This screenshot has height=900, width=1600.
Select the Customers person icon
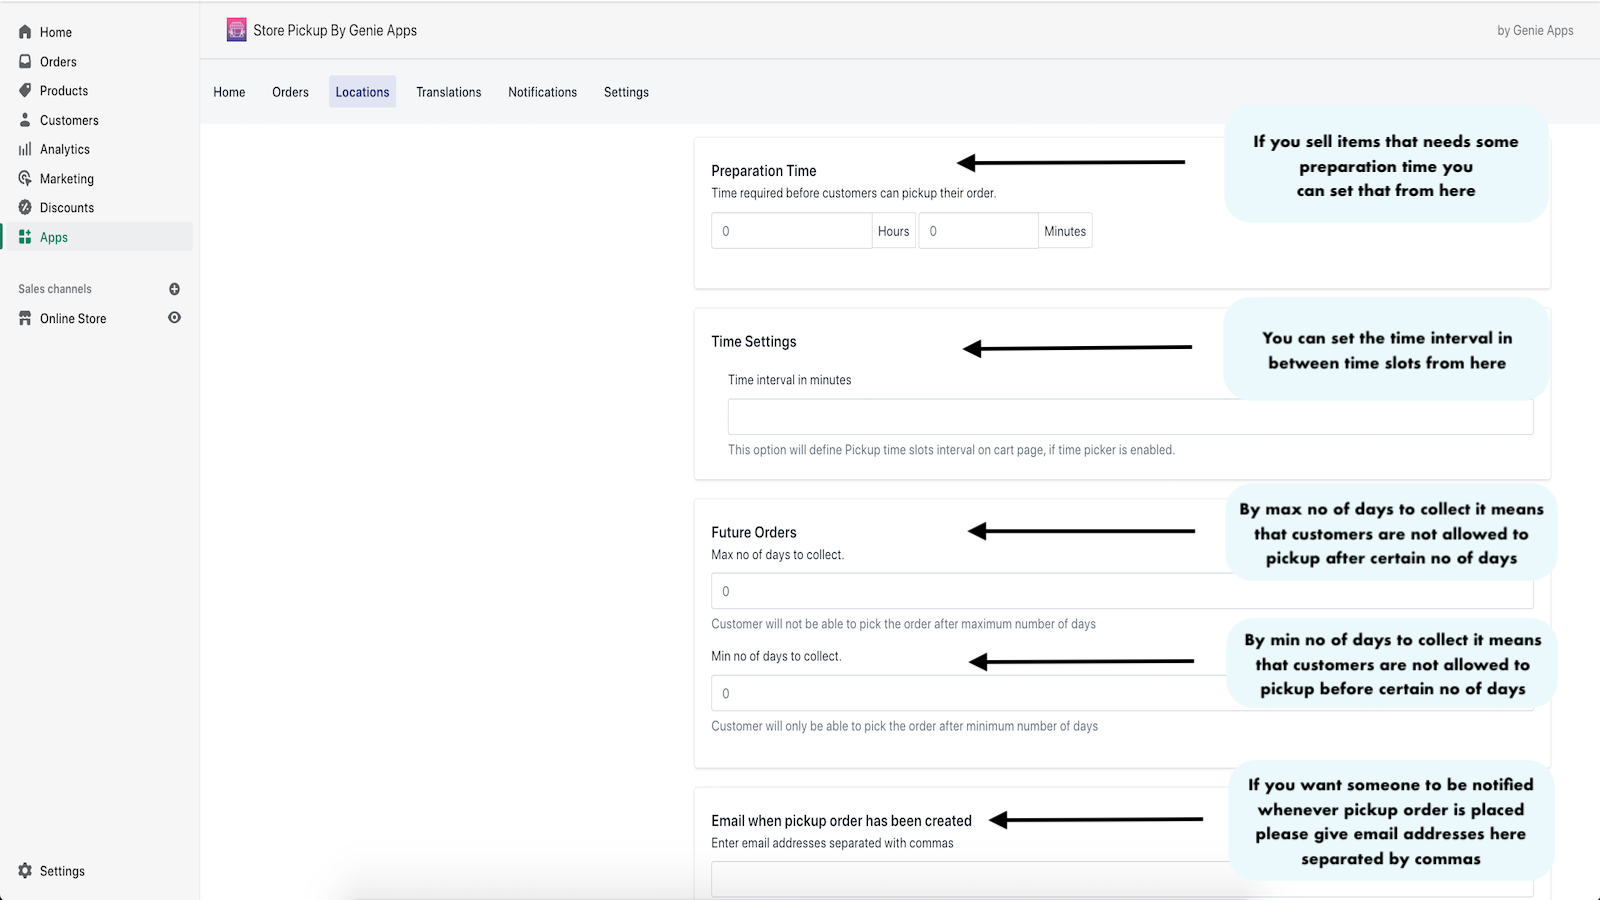point(25,120)
